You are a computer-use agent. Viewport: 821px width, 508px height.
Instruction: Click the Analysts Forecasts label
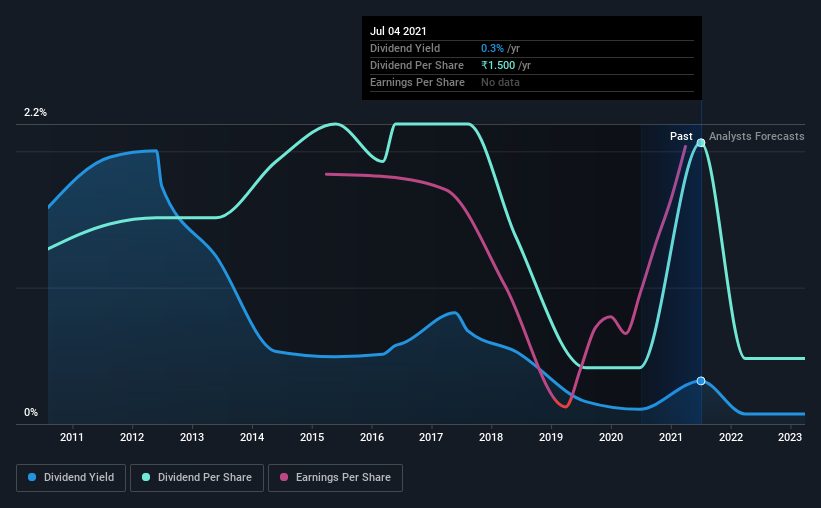click(757, 136)
